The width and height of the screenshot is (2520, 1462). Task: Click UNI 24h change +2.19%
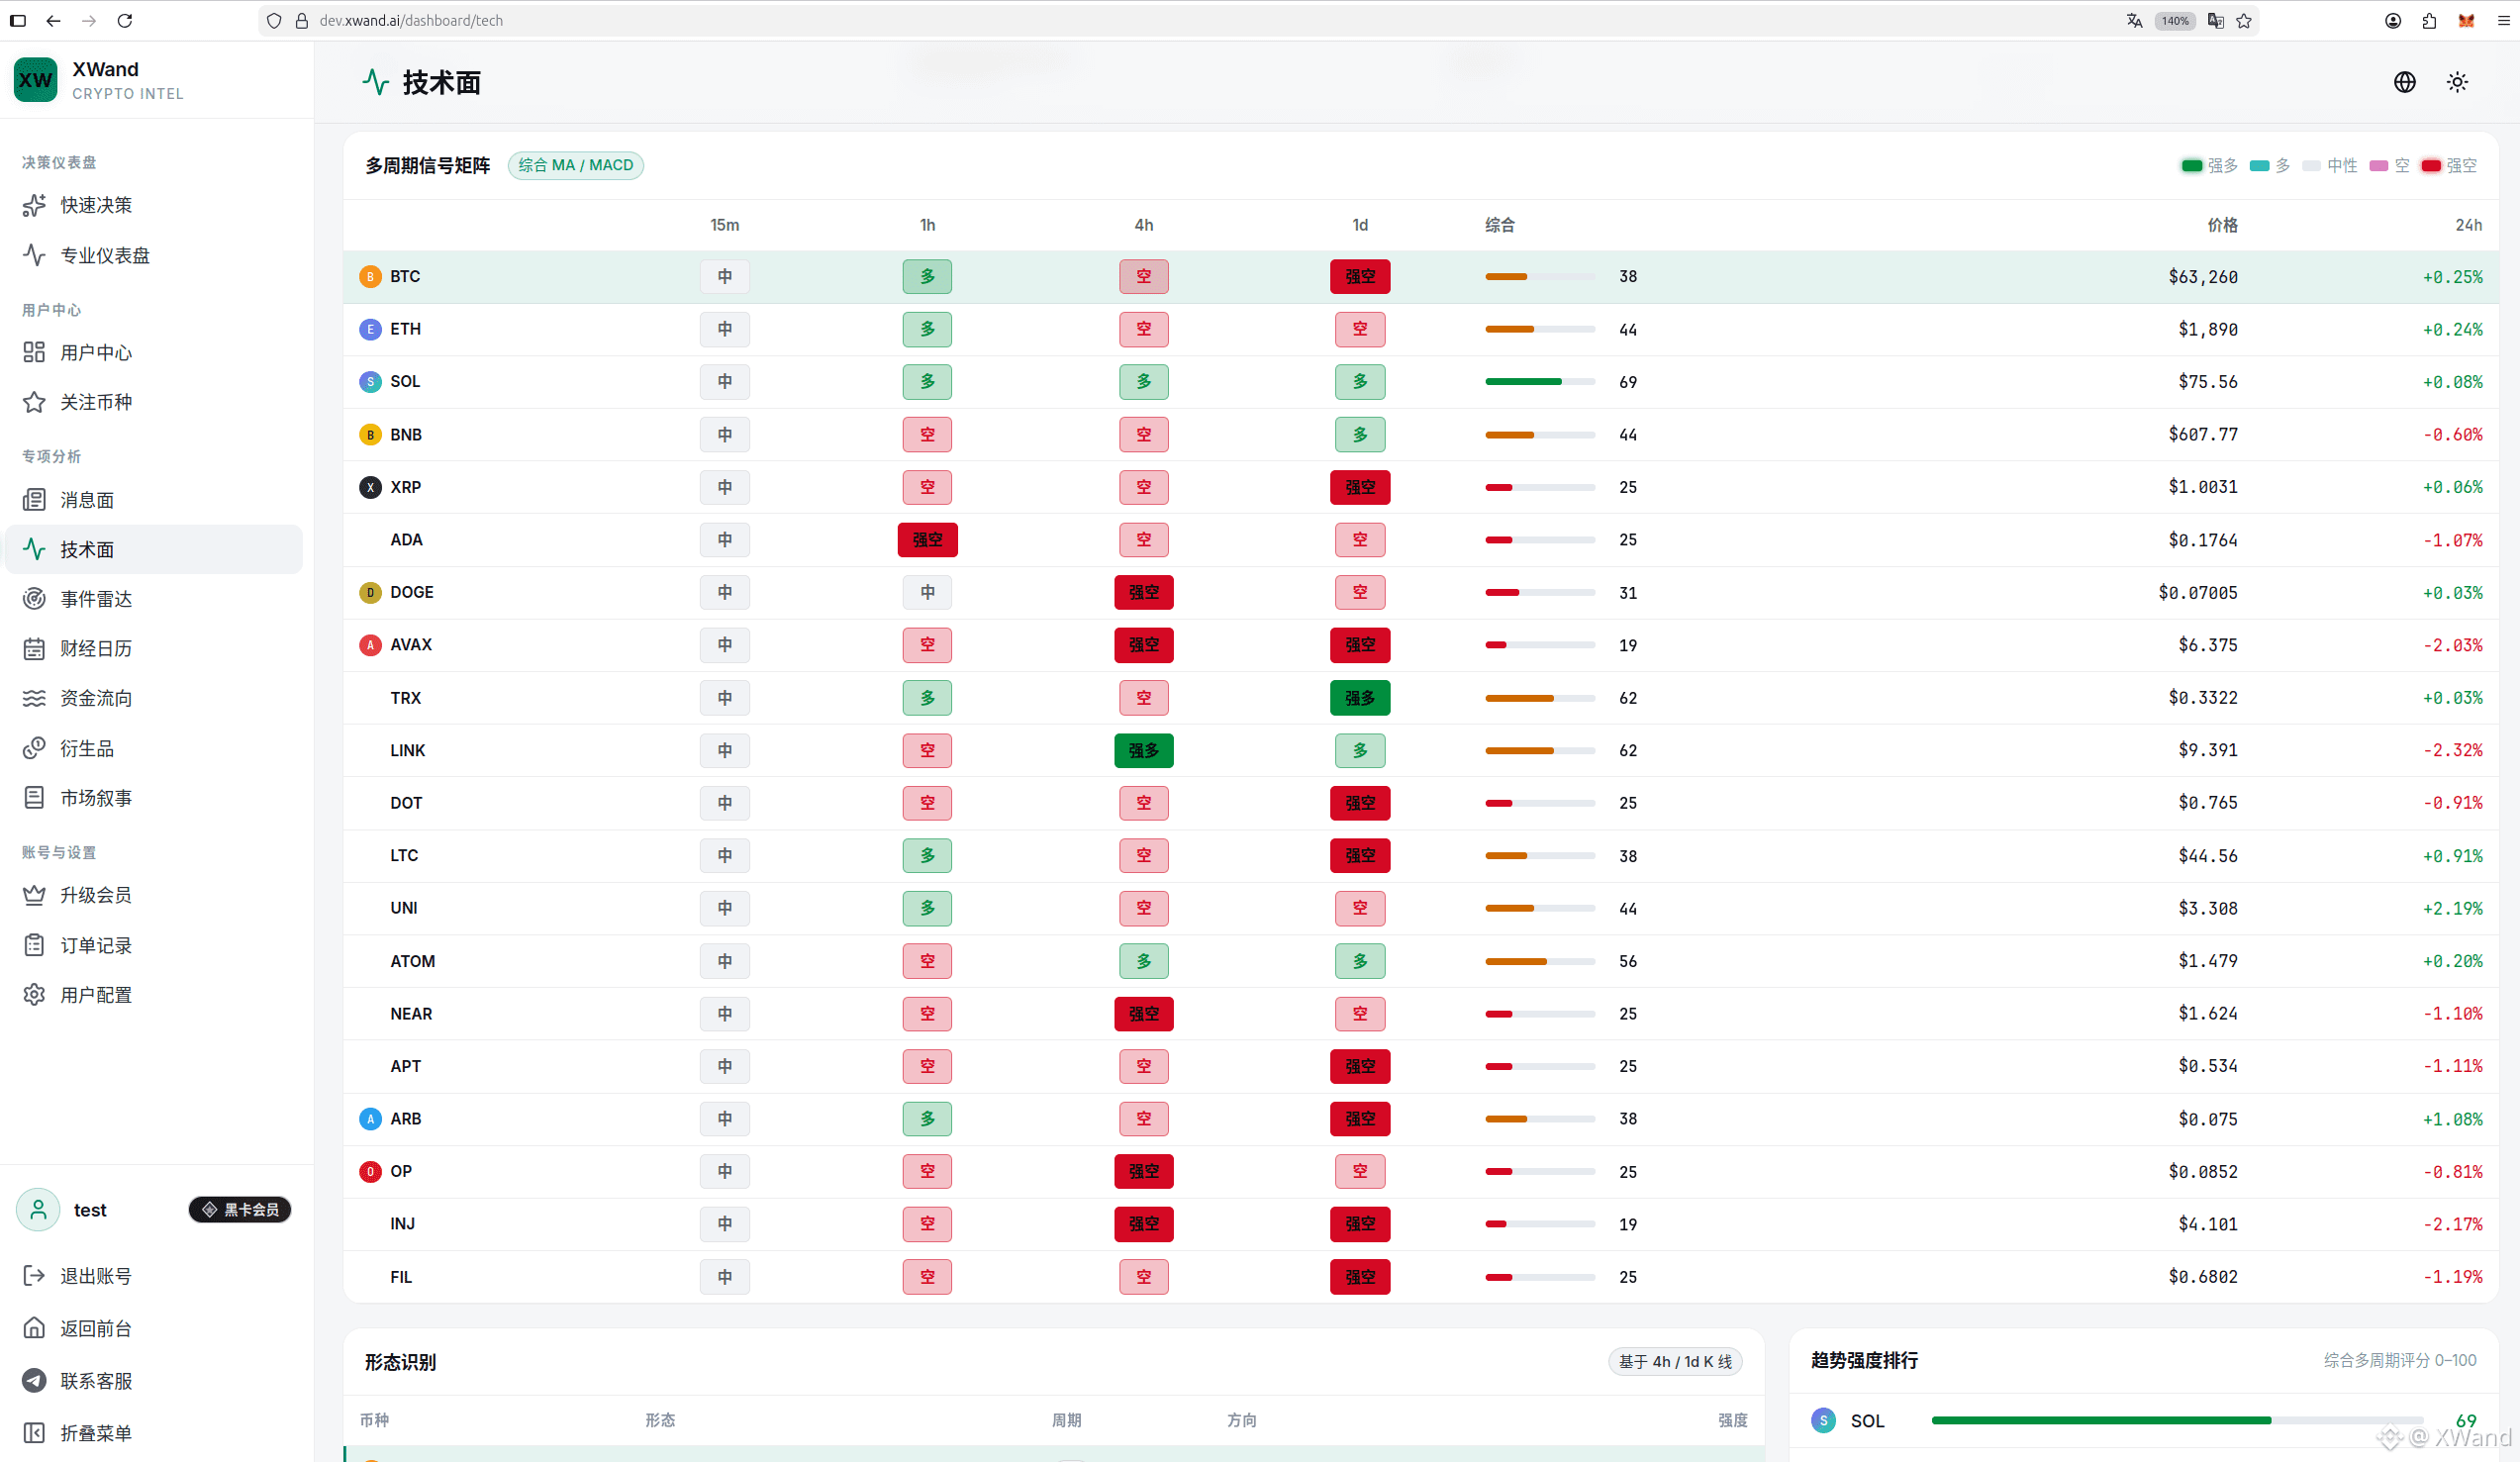pos(2452,908)
